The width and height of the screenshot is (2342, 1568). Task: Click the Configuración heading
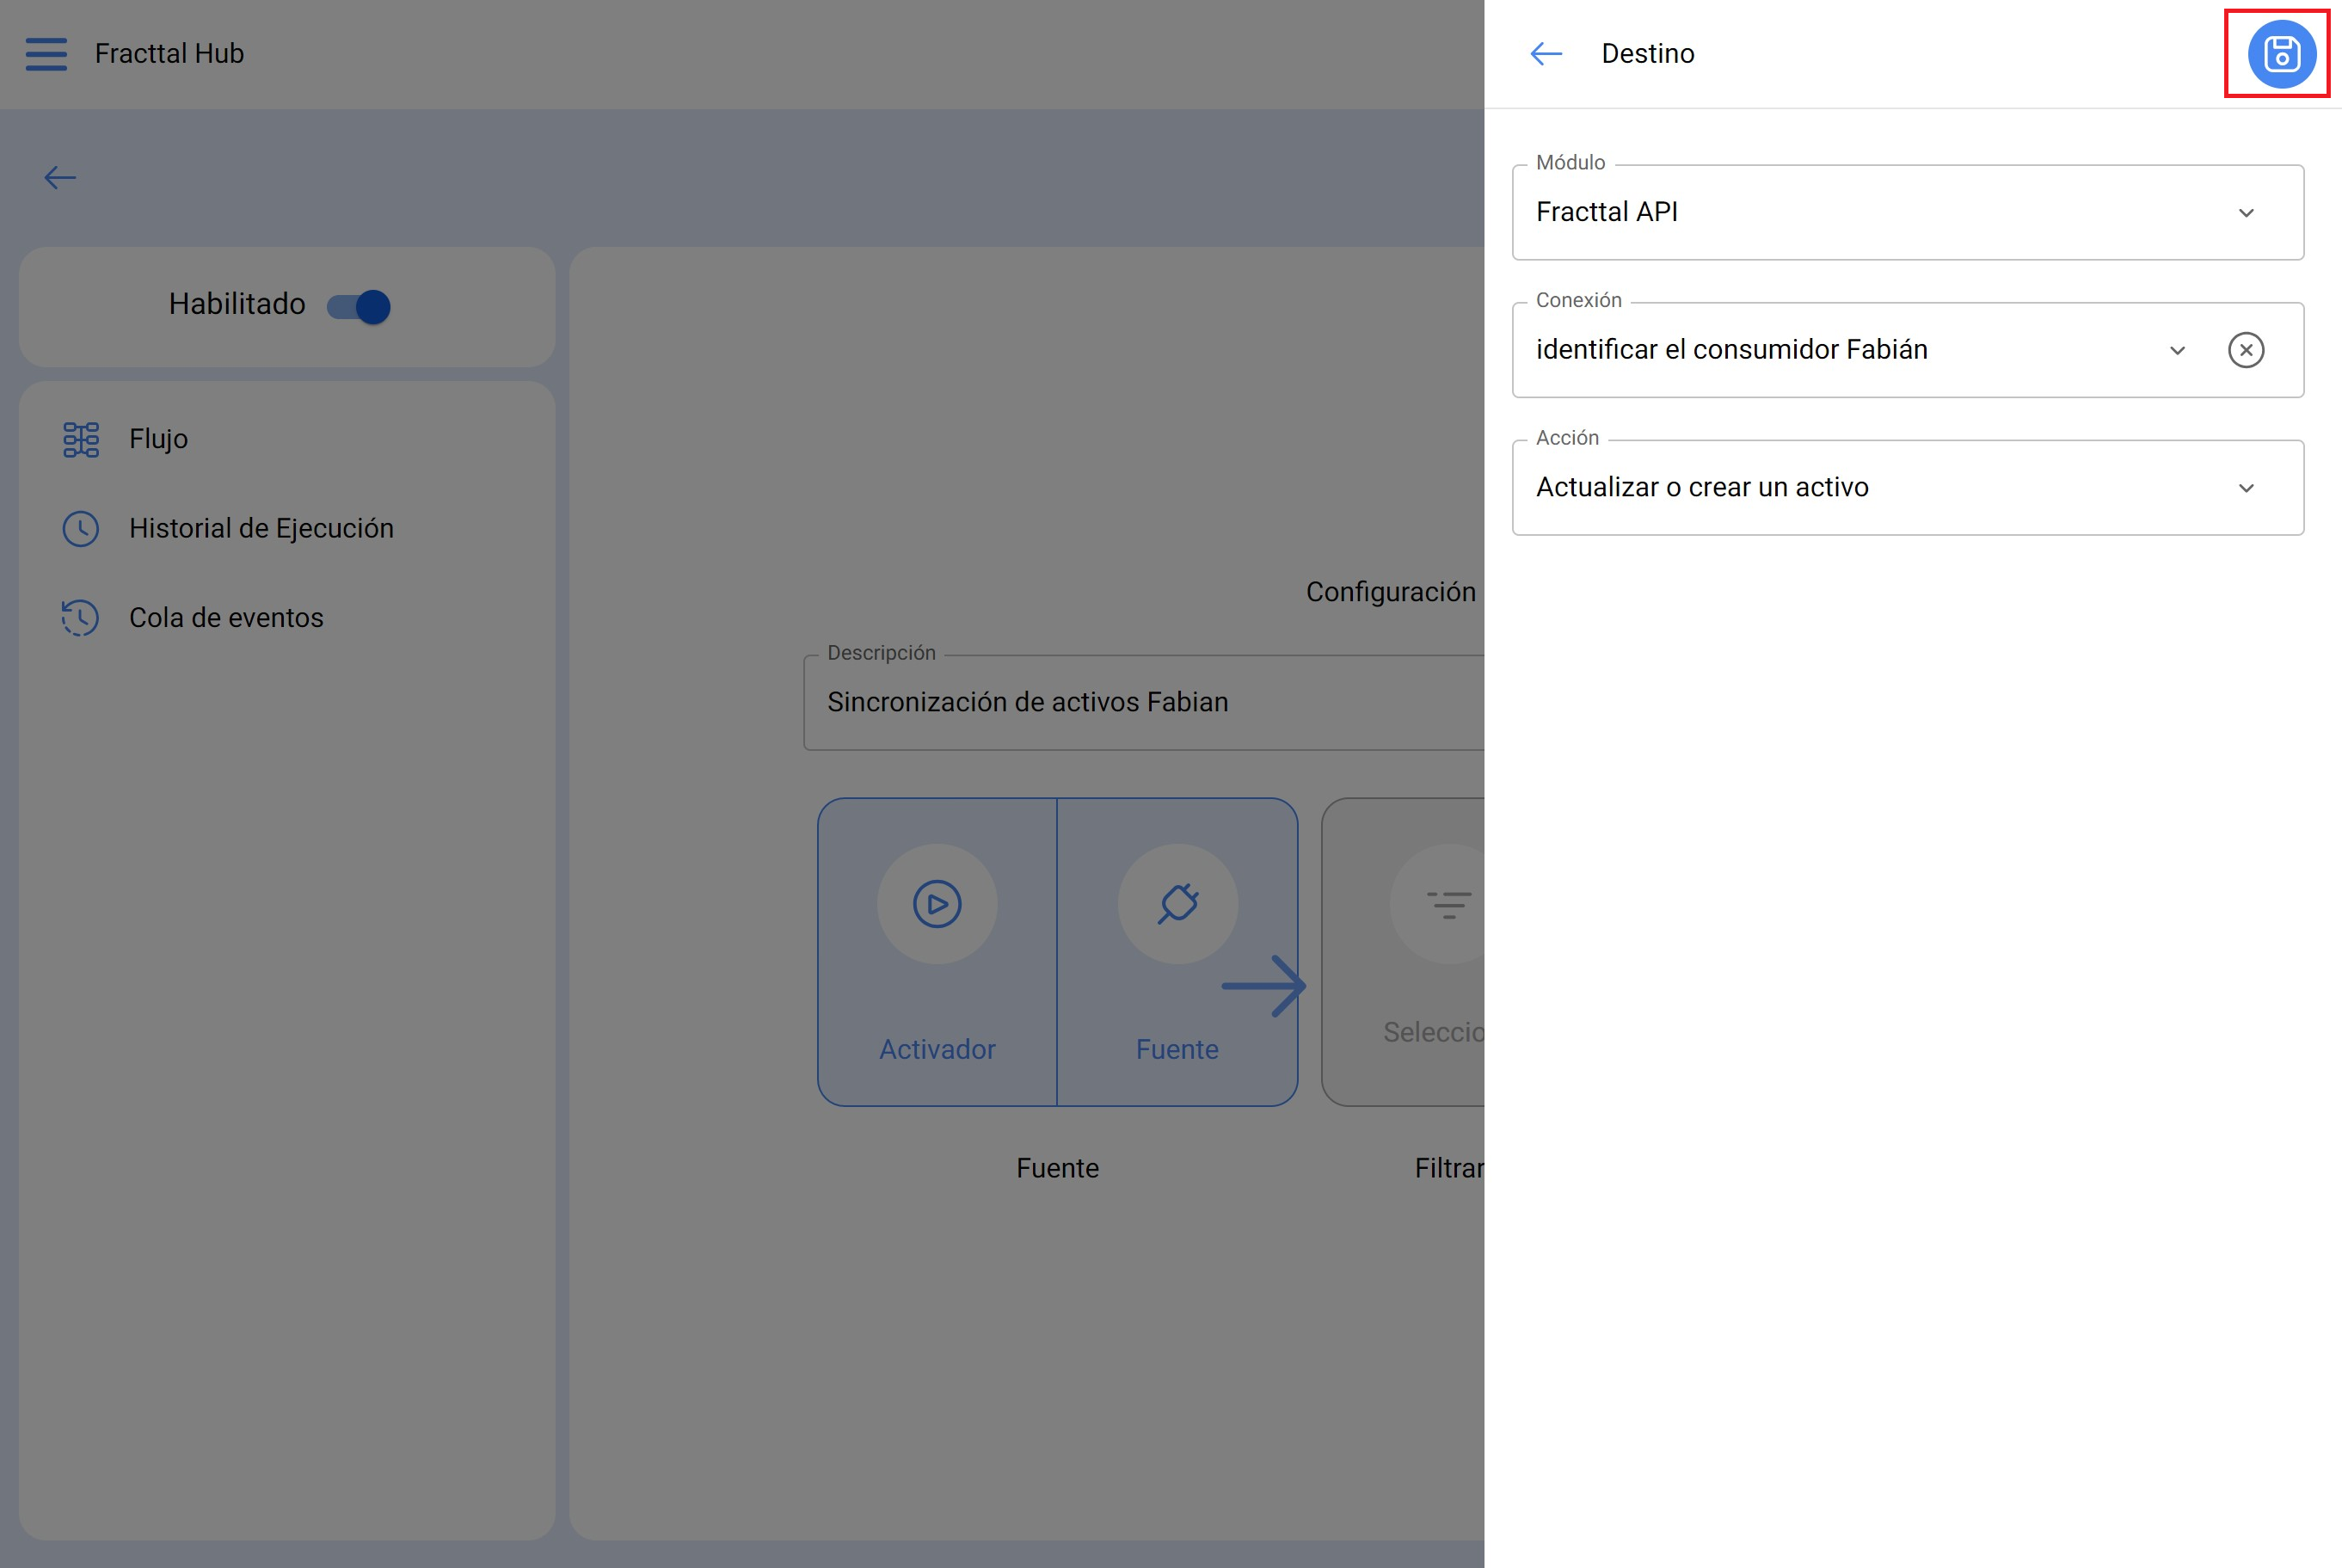coord(1390,592)
